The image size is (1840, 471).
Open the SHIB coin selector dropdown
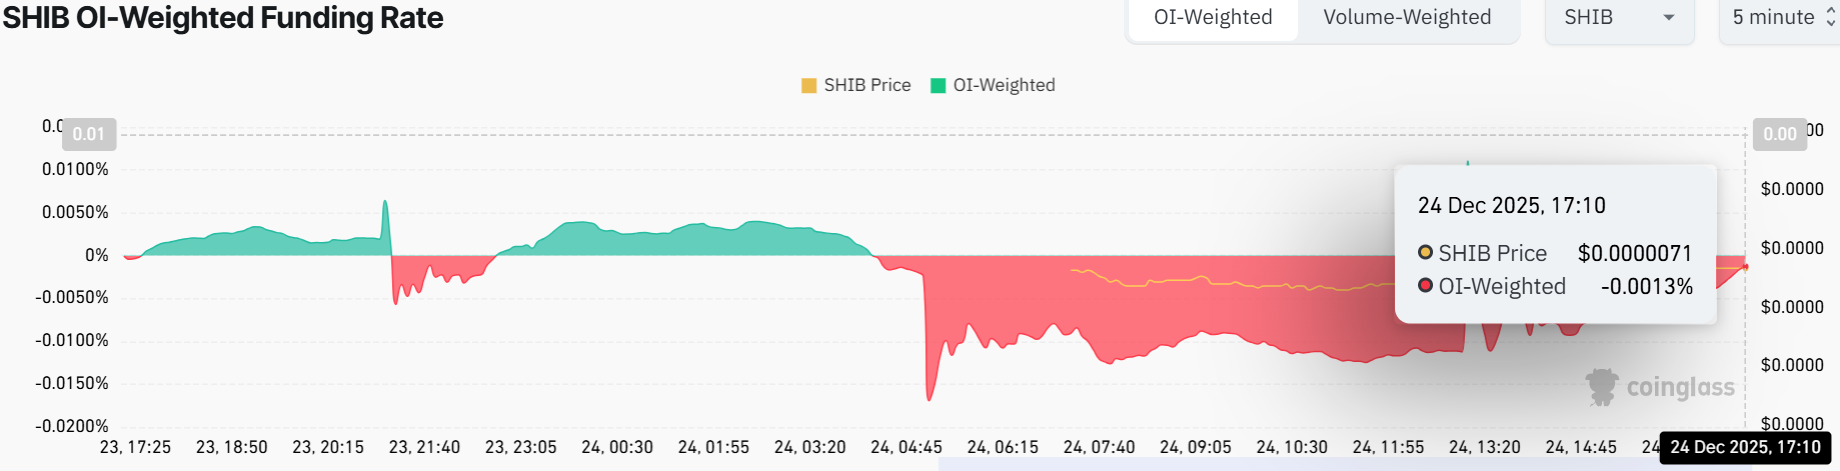pyautogui.click(x=1618, y=18)
